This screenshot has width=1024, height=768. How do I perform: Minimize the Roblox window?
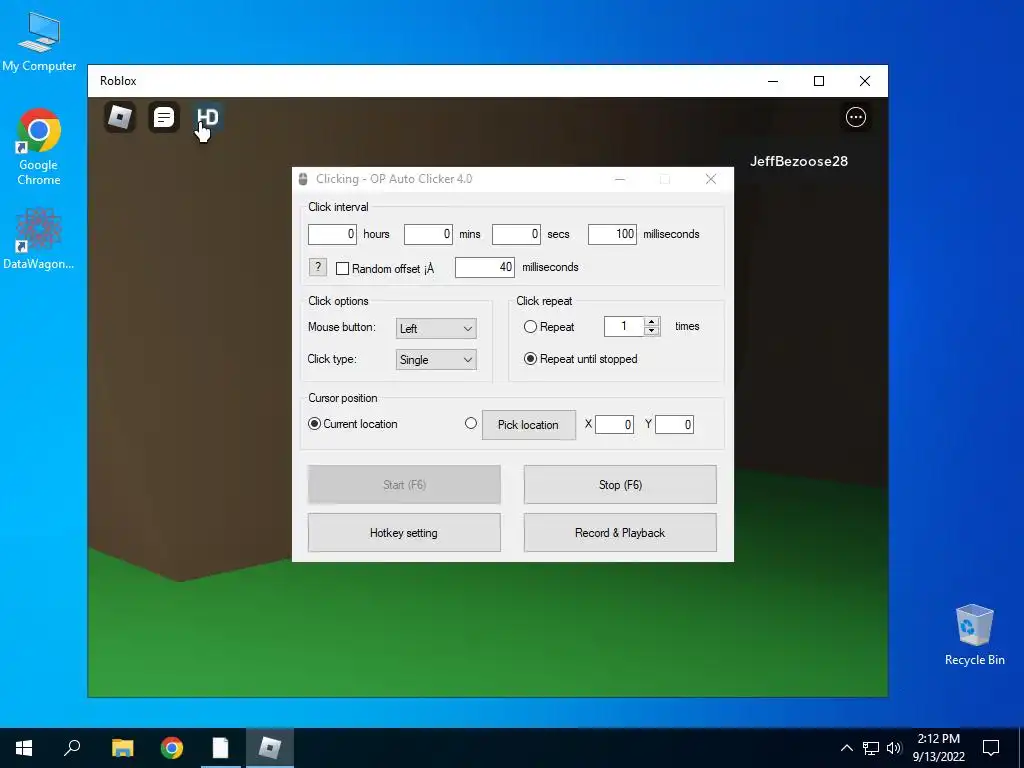773,81
